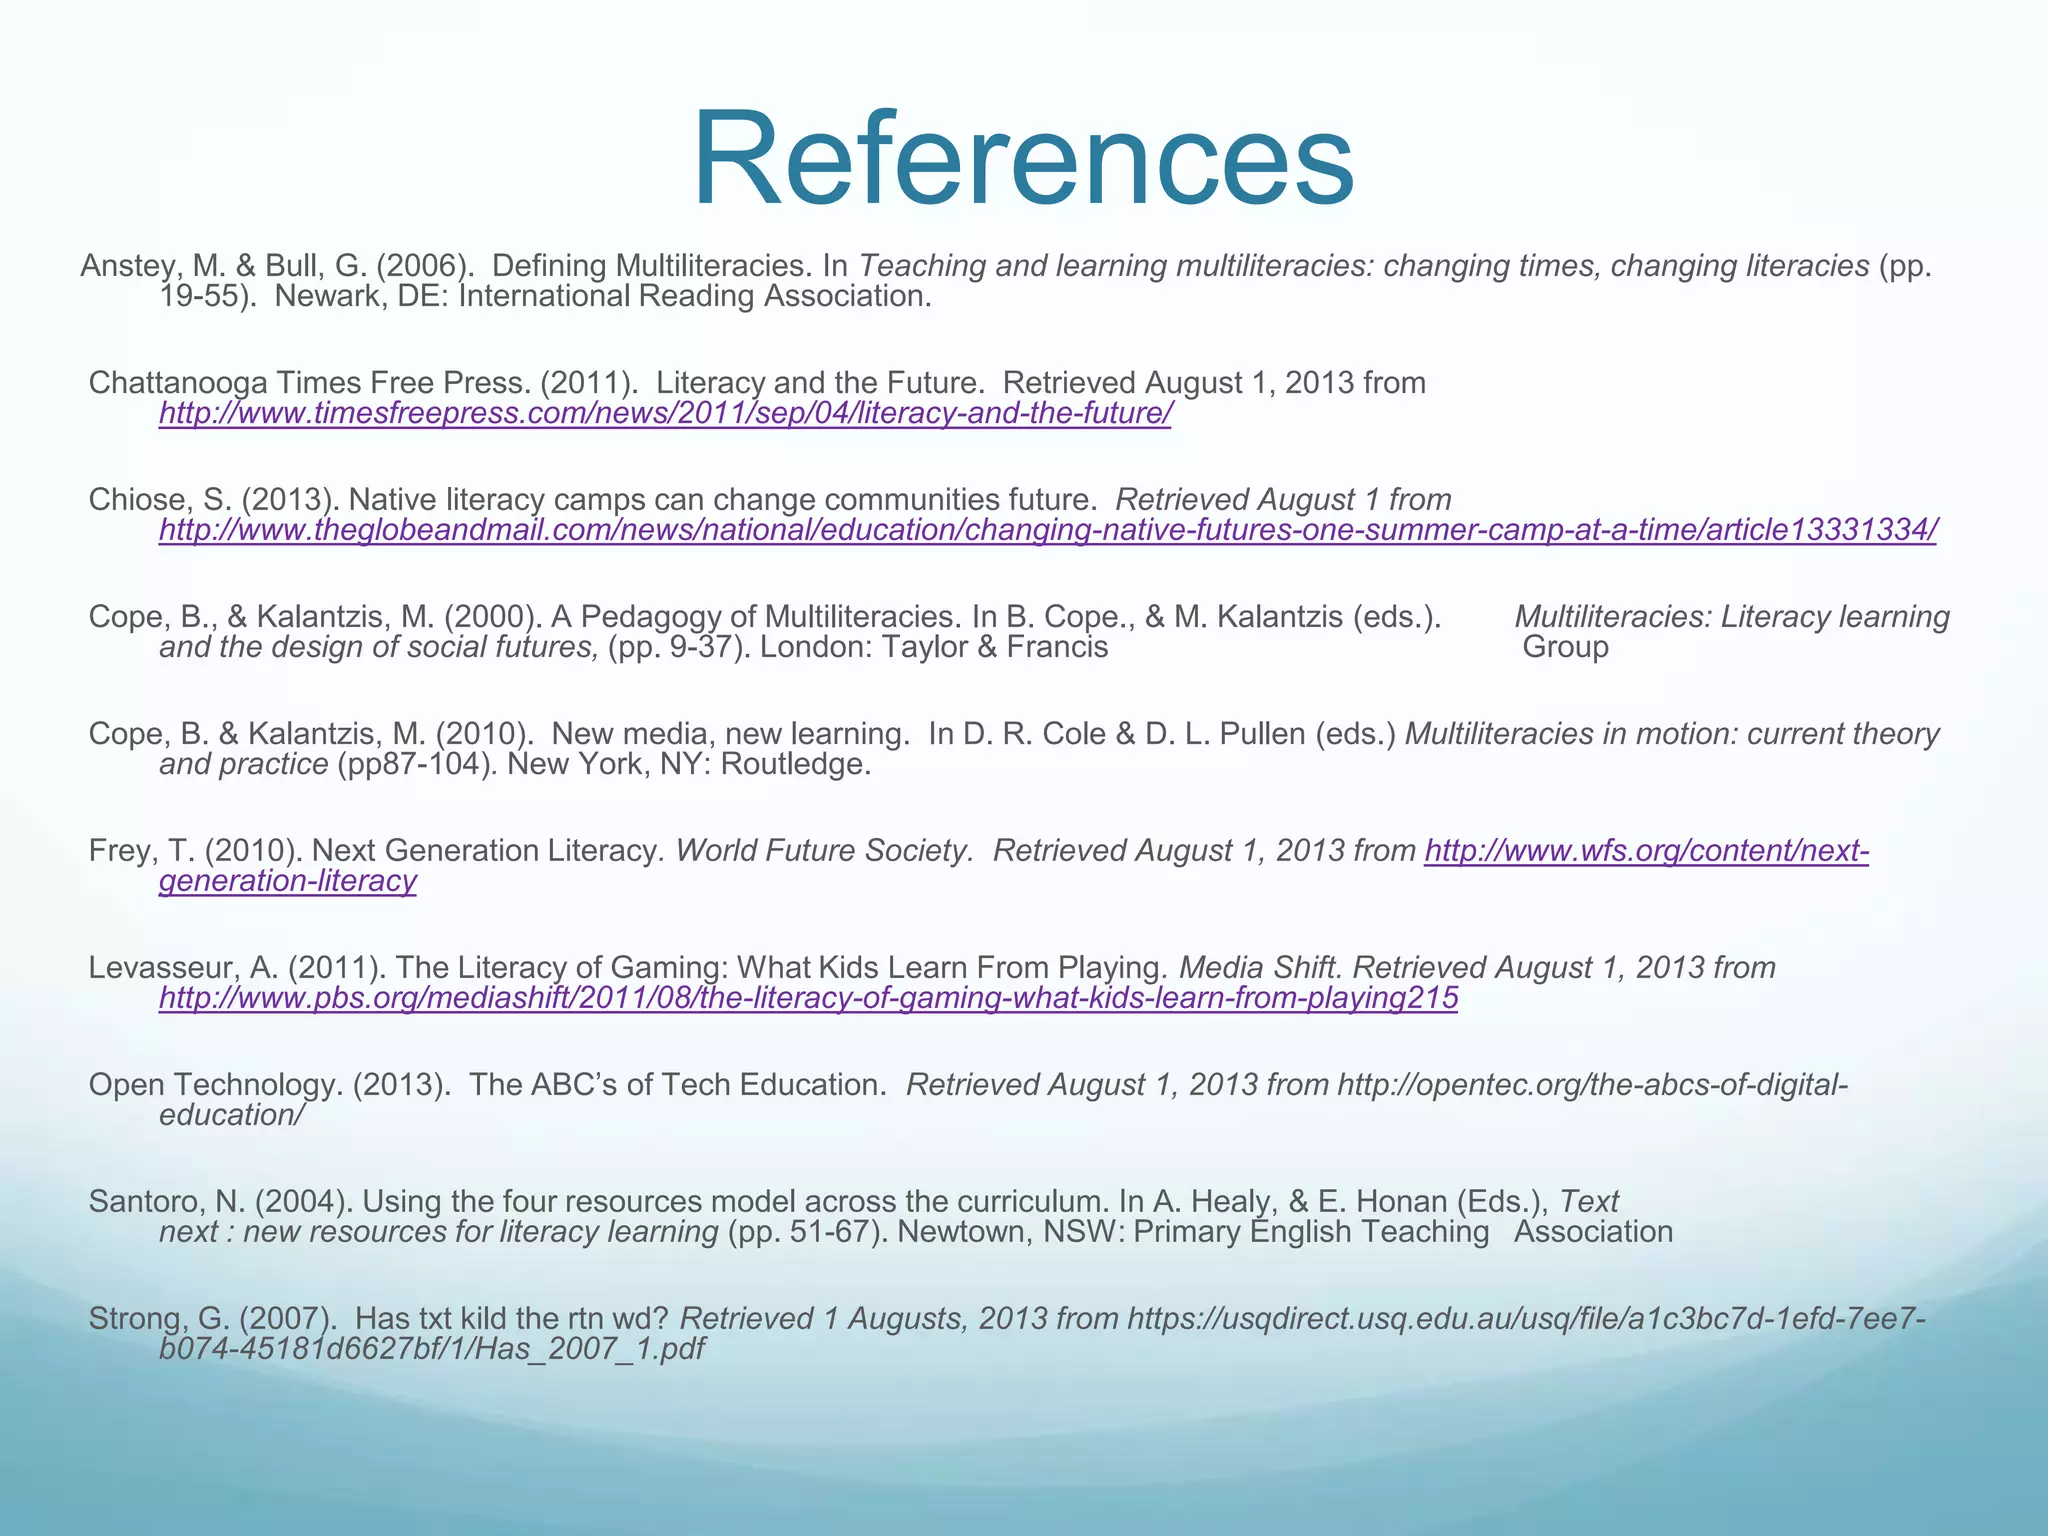Image resolution: width=2048 pixels, height=1536 pixels.
Task: Select the Cope, B. & Kalantzis, M. (2010) entry
Action: click(1014, 749)
